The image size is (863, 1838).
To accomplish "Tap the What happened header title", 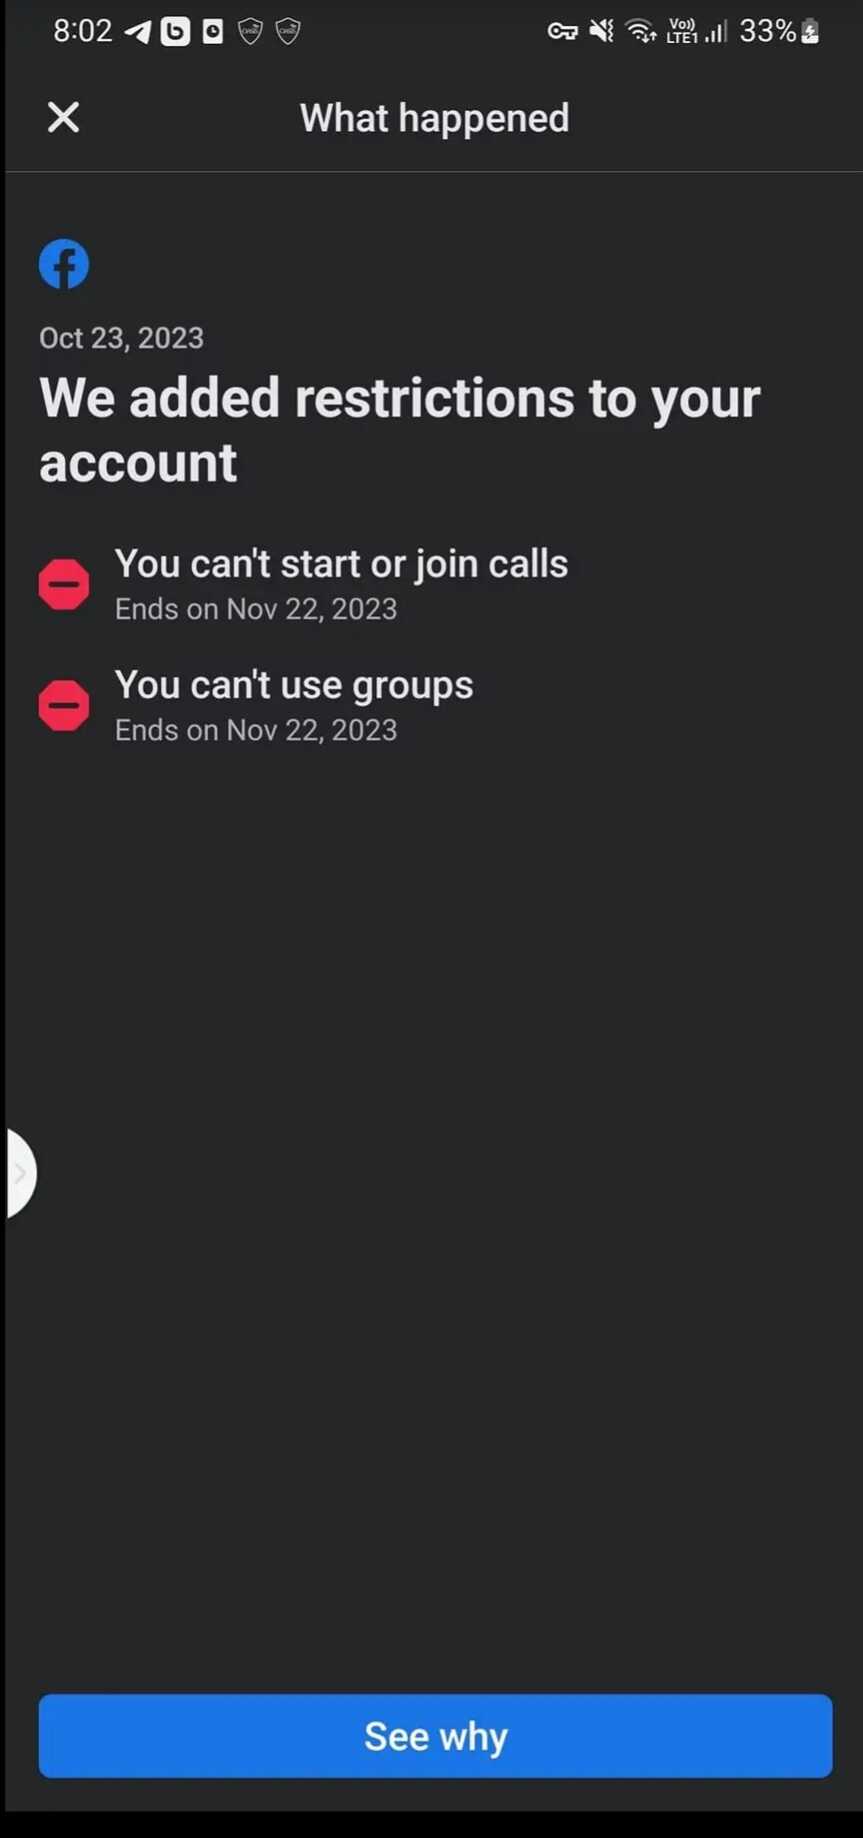I will [x=434, y=118].
